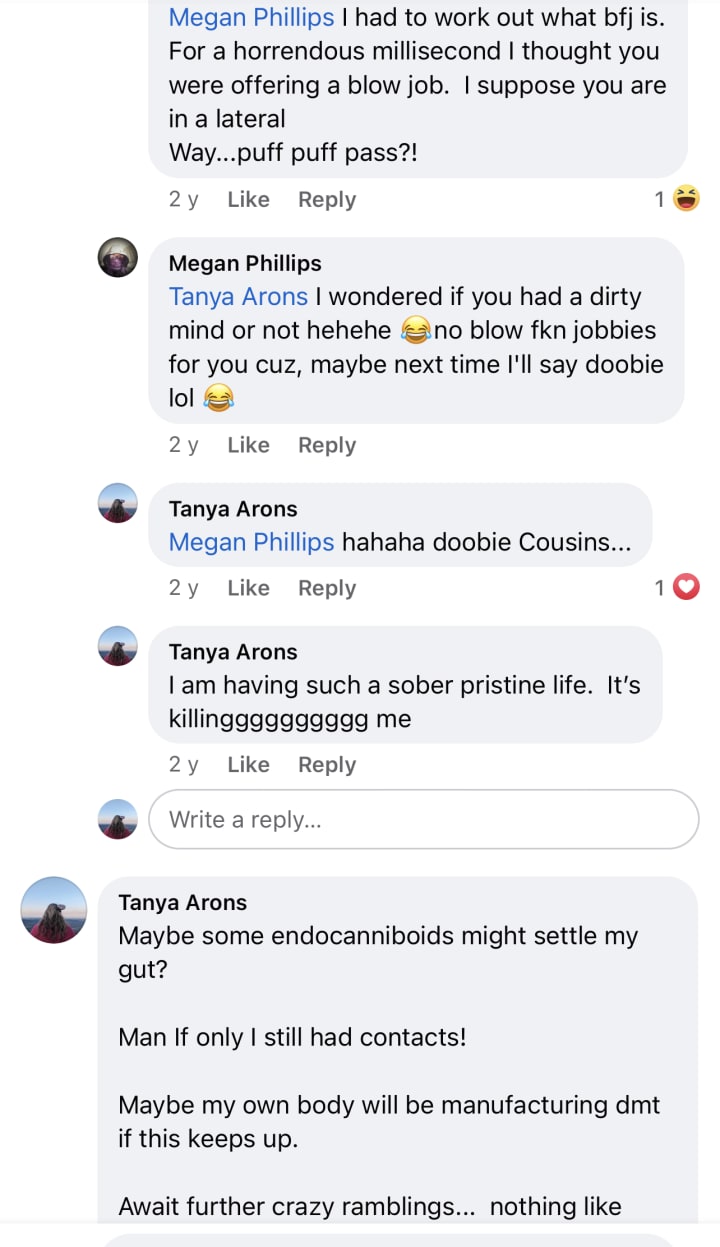Click the laughing reaction emoji icon
Image resolution: width=720 pixels, height=1247 pixels.
[686, 199]
